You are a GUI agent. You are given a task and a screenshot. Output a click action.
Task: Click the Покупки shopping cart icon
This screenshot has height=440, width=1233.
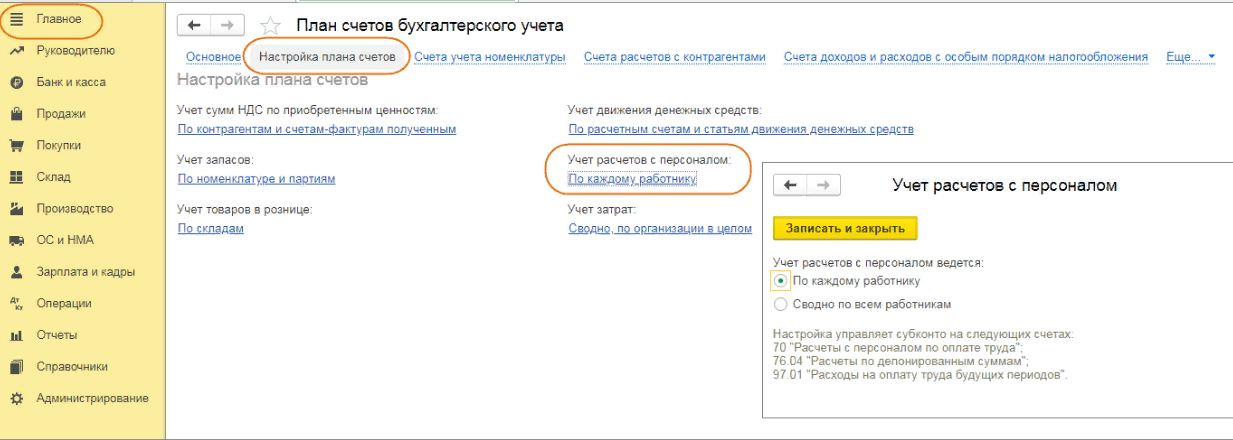point(16,145)
